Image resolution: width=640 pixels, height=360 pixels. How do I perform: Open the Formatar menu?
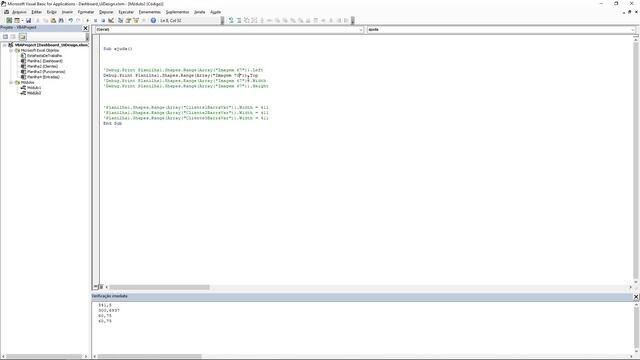(x=86, y=12)
